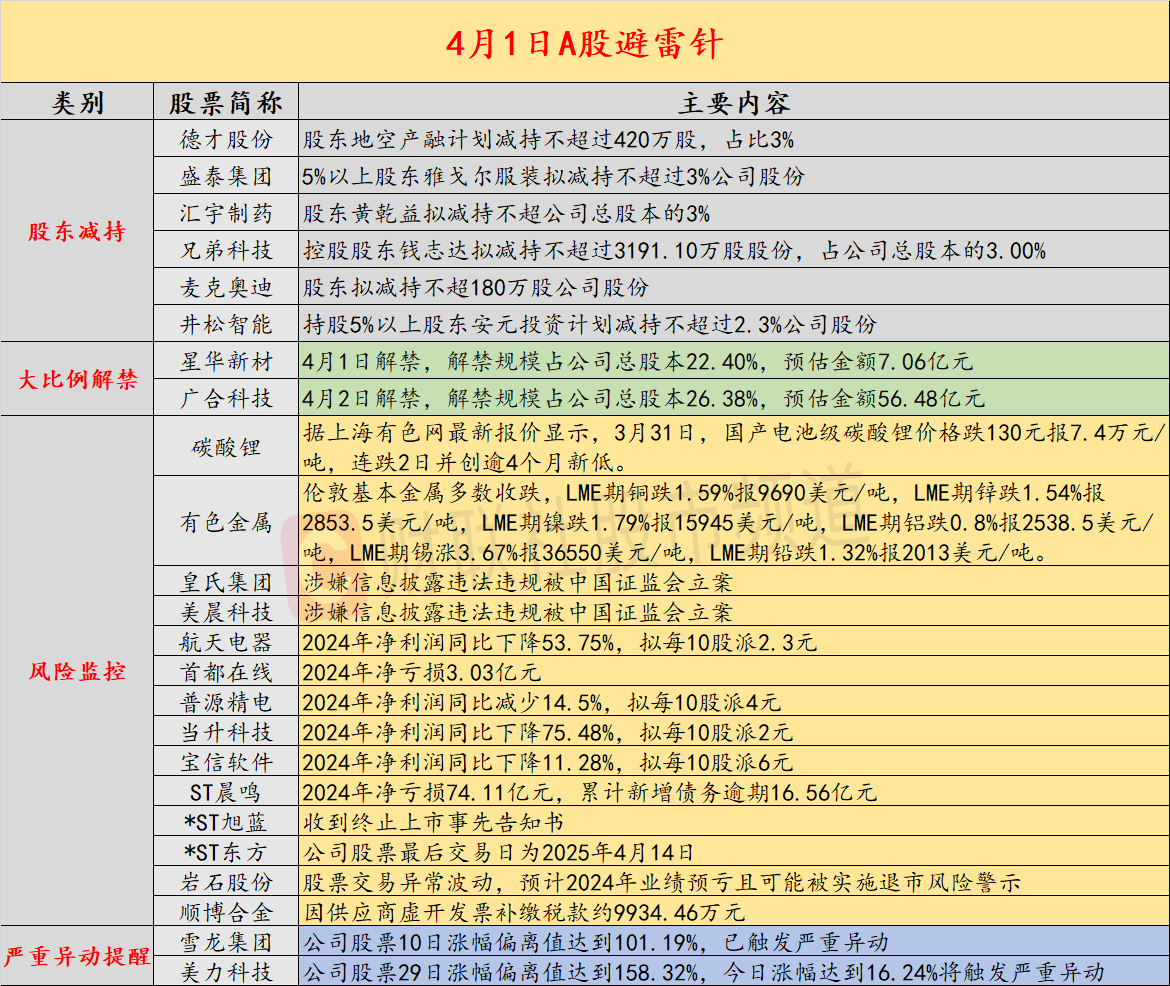Click the *ST东方 stock cell
1170x986 pixels.
(226, 853)
